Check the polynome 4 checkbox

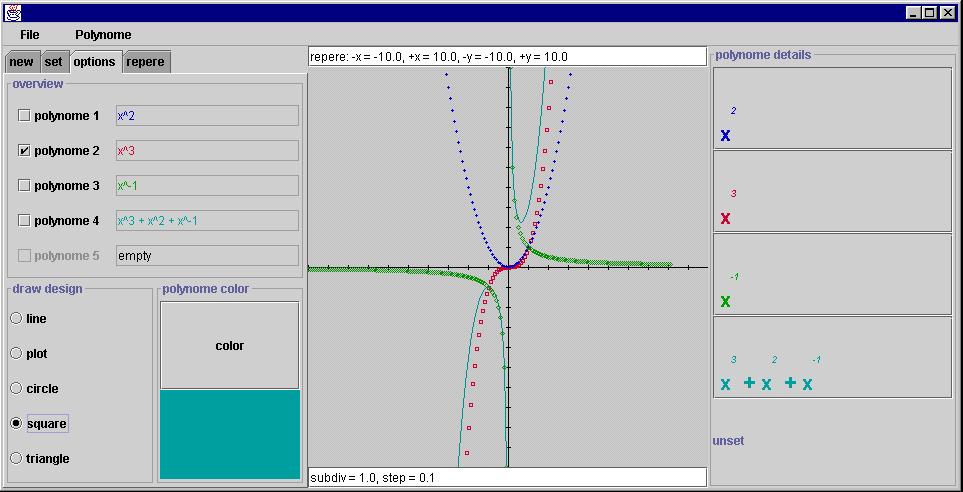[25, 221]
